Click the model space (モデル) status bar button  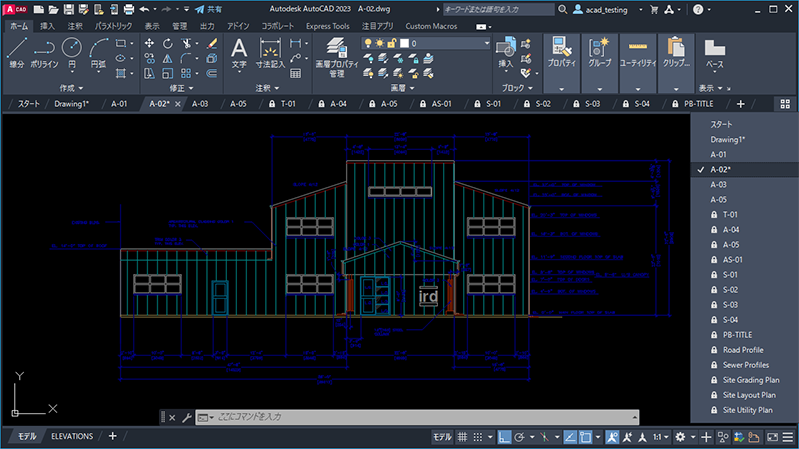point(442,437)
